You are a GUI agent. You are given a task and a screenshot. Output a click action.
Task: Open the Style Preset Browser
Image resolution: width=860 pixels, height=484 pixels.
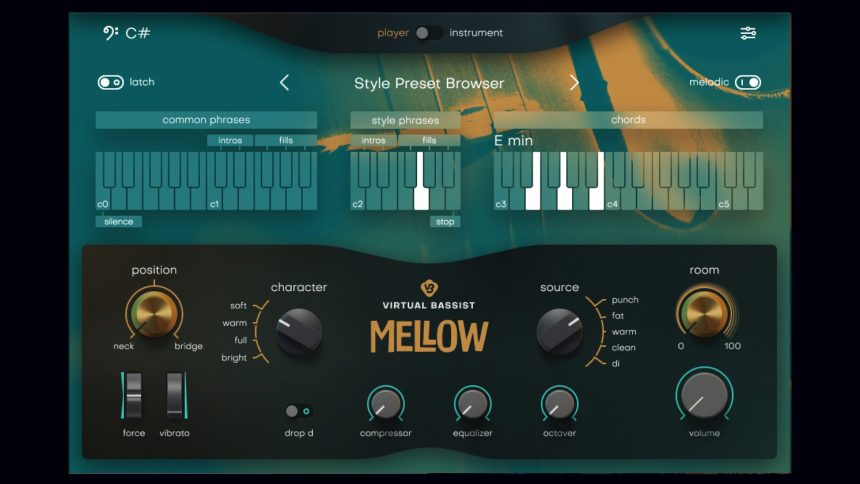pos(429,83)
